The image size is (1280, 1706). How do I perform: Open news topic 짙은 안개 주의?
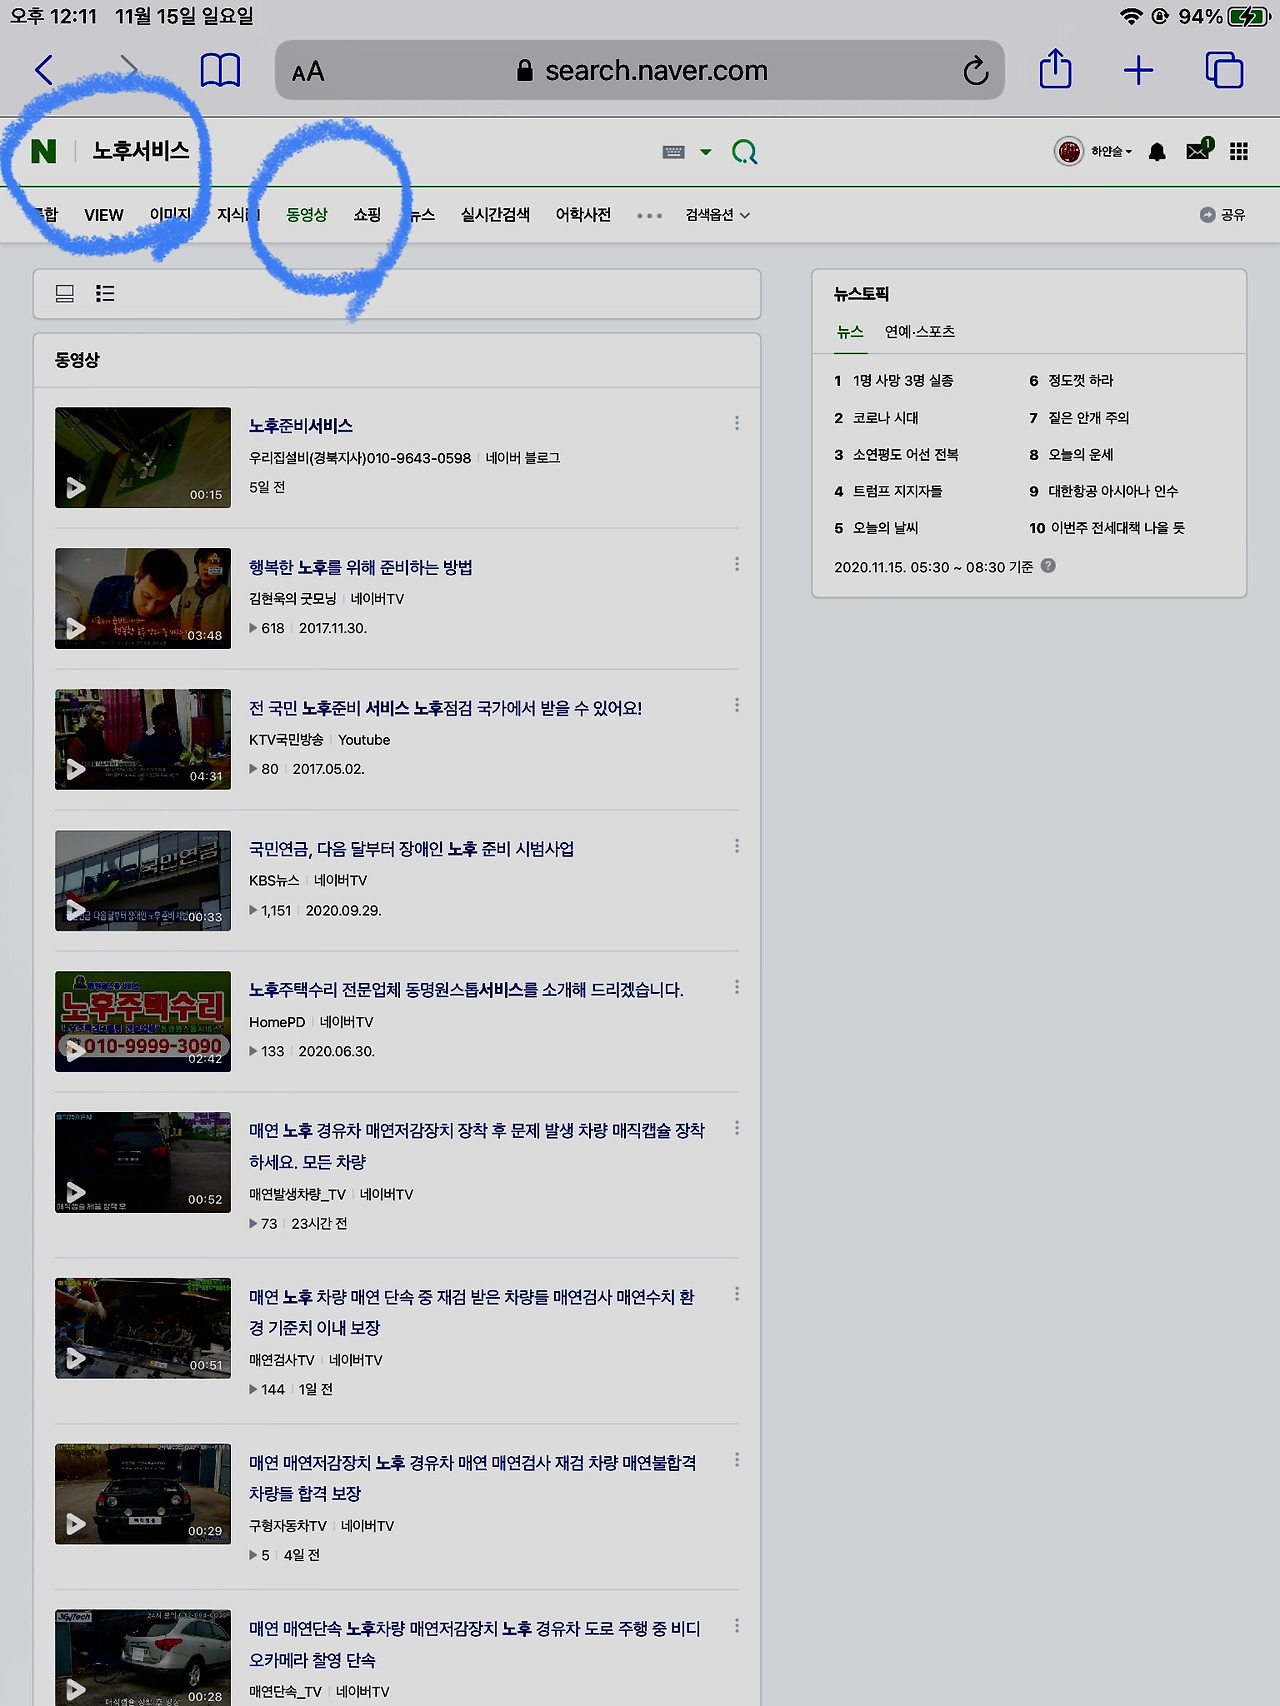tap(1089, 418)
